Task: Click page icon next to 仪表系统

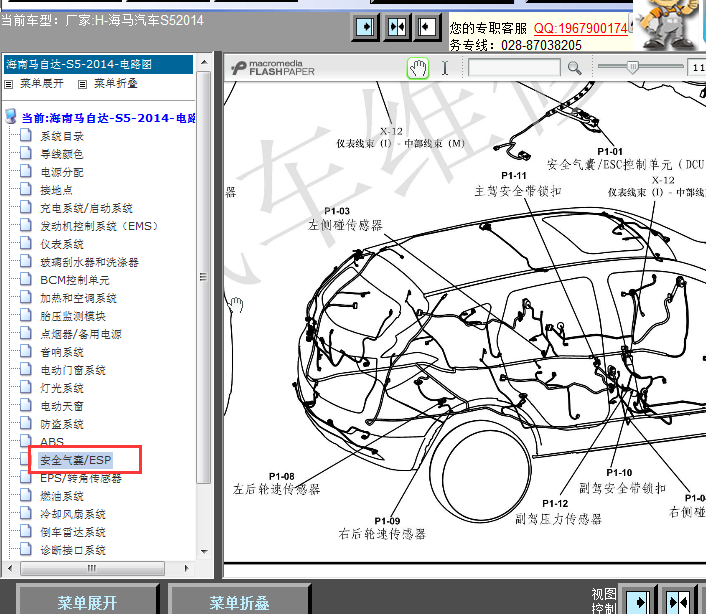Action: click(26, 243)
